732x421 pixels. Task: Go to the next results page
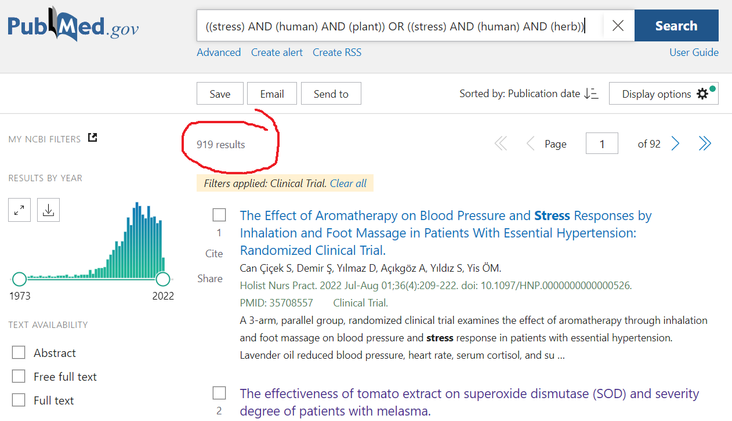tap(675, 144)
